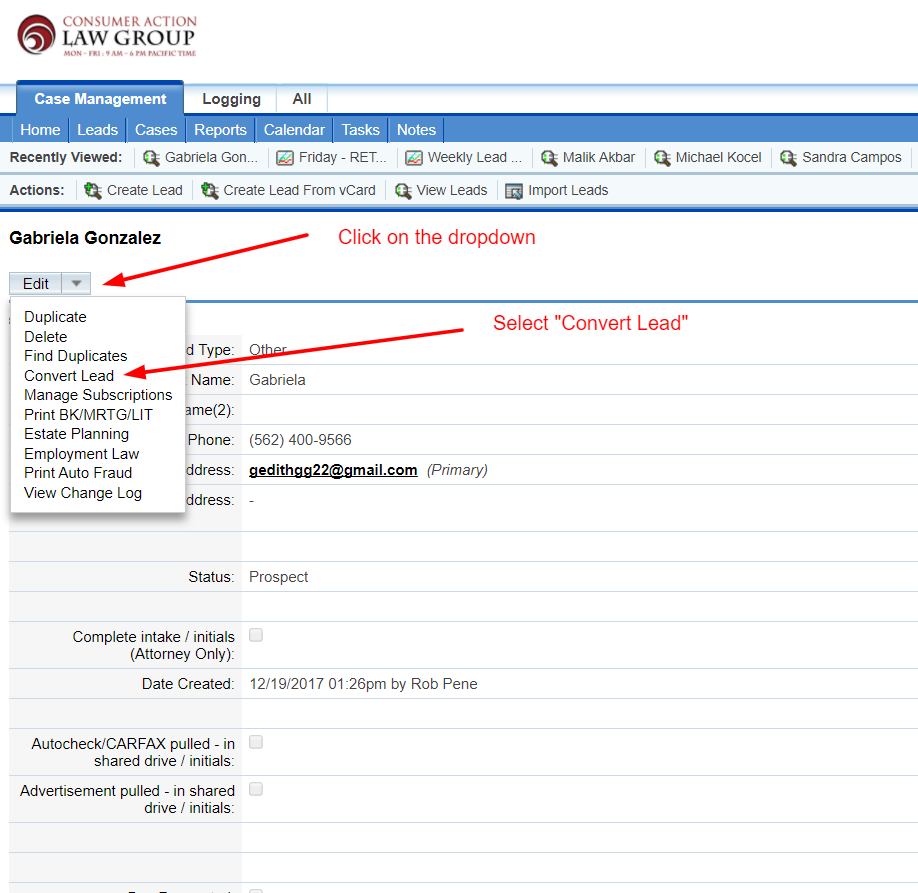The image size is (918, 893).
Task: Click the Create Lead From vCard icon
Action: pos(210,190)
